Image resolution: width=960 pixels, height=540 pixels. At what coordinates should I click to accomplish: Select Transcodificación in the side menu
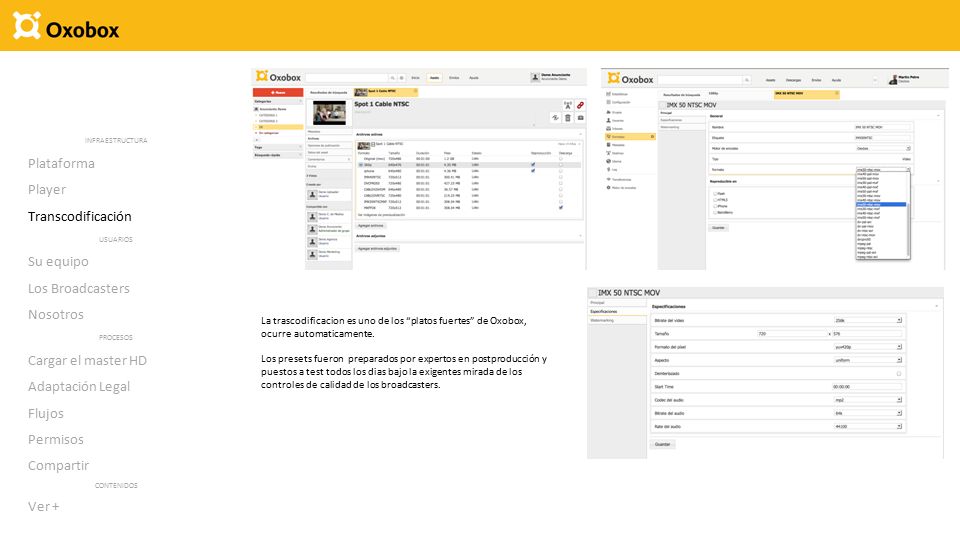click(x=80, y=216)
